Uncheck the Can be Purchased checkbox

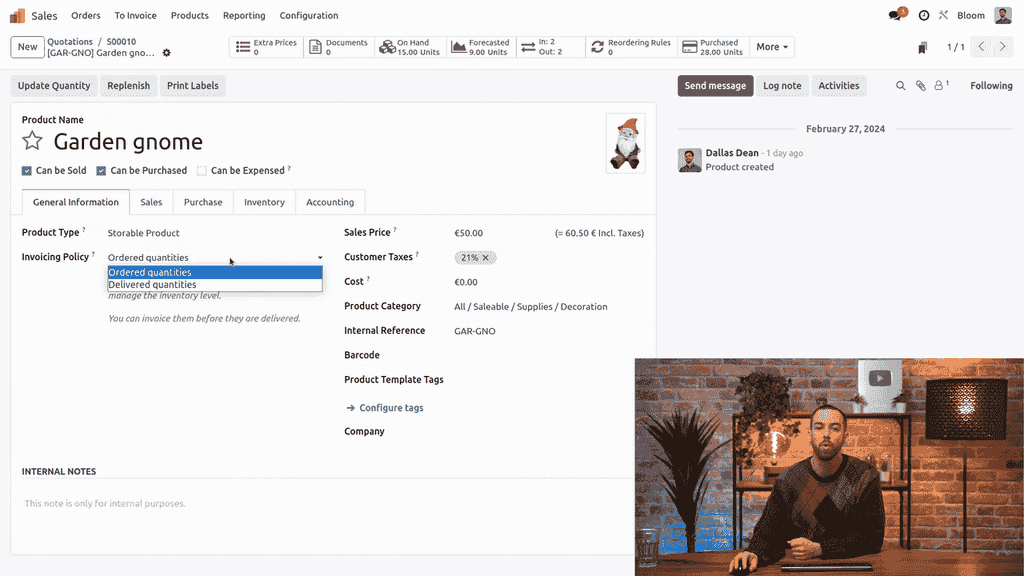(101, 171)
